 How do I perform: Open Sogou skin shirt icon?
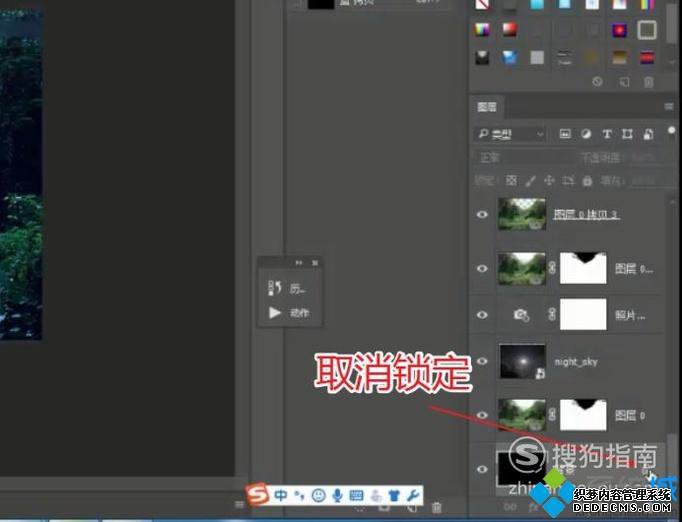tap(394, 495)
